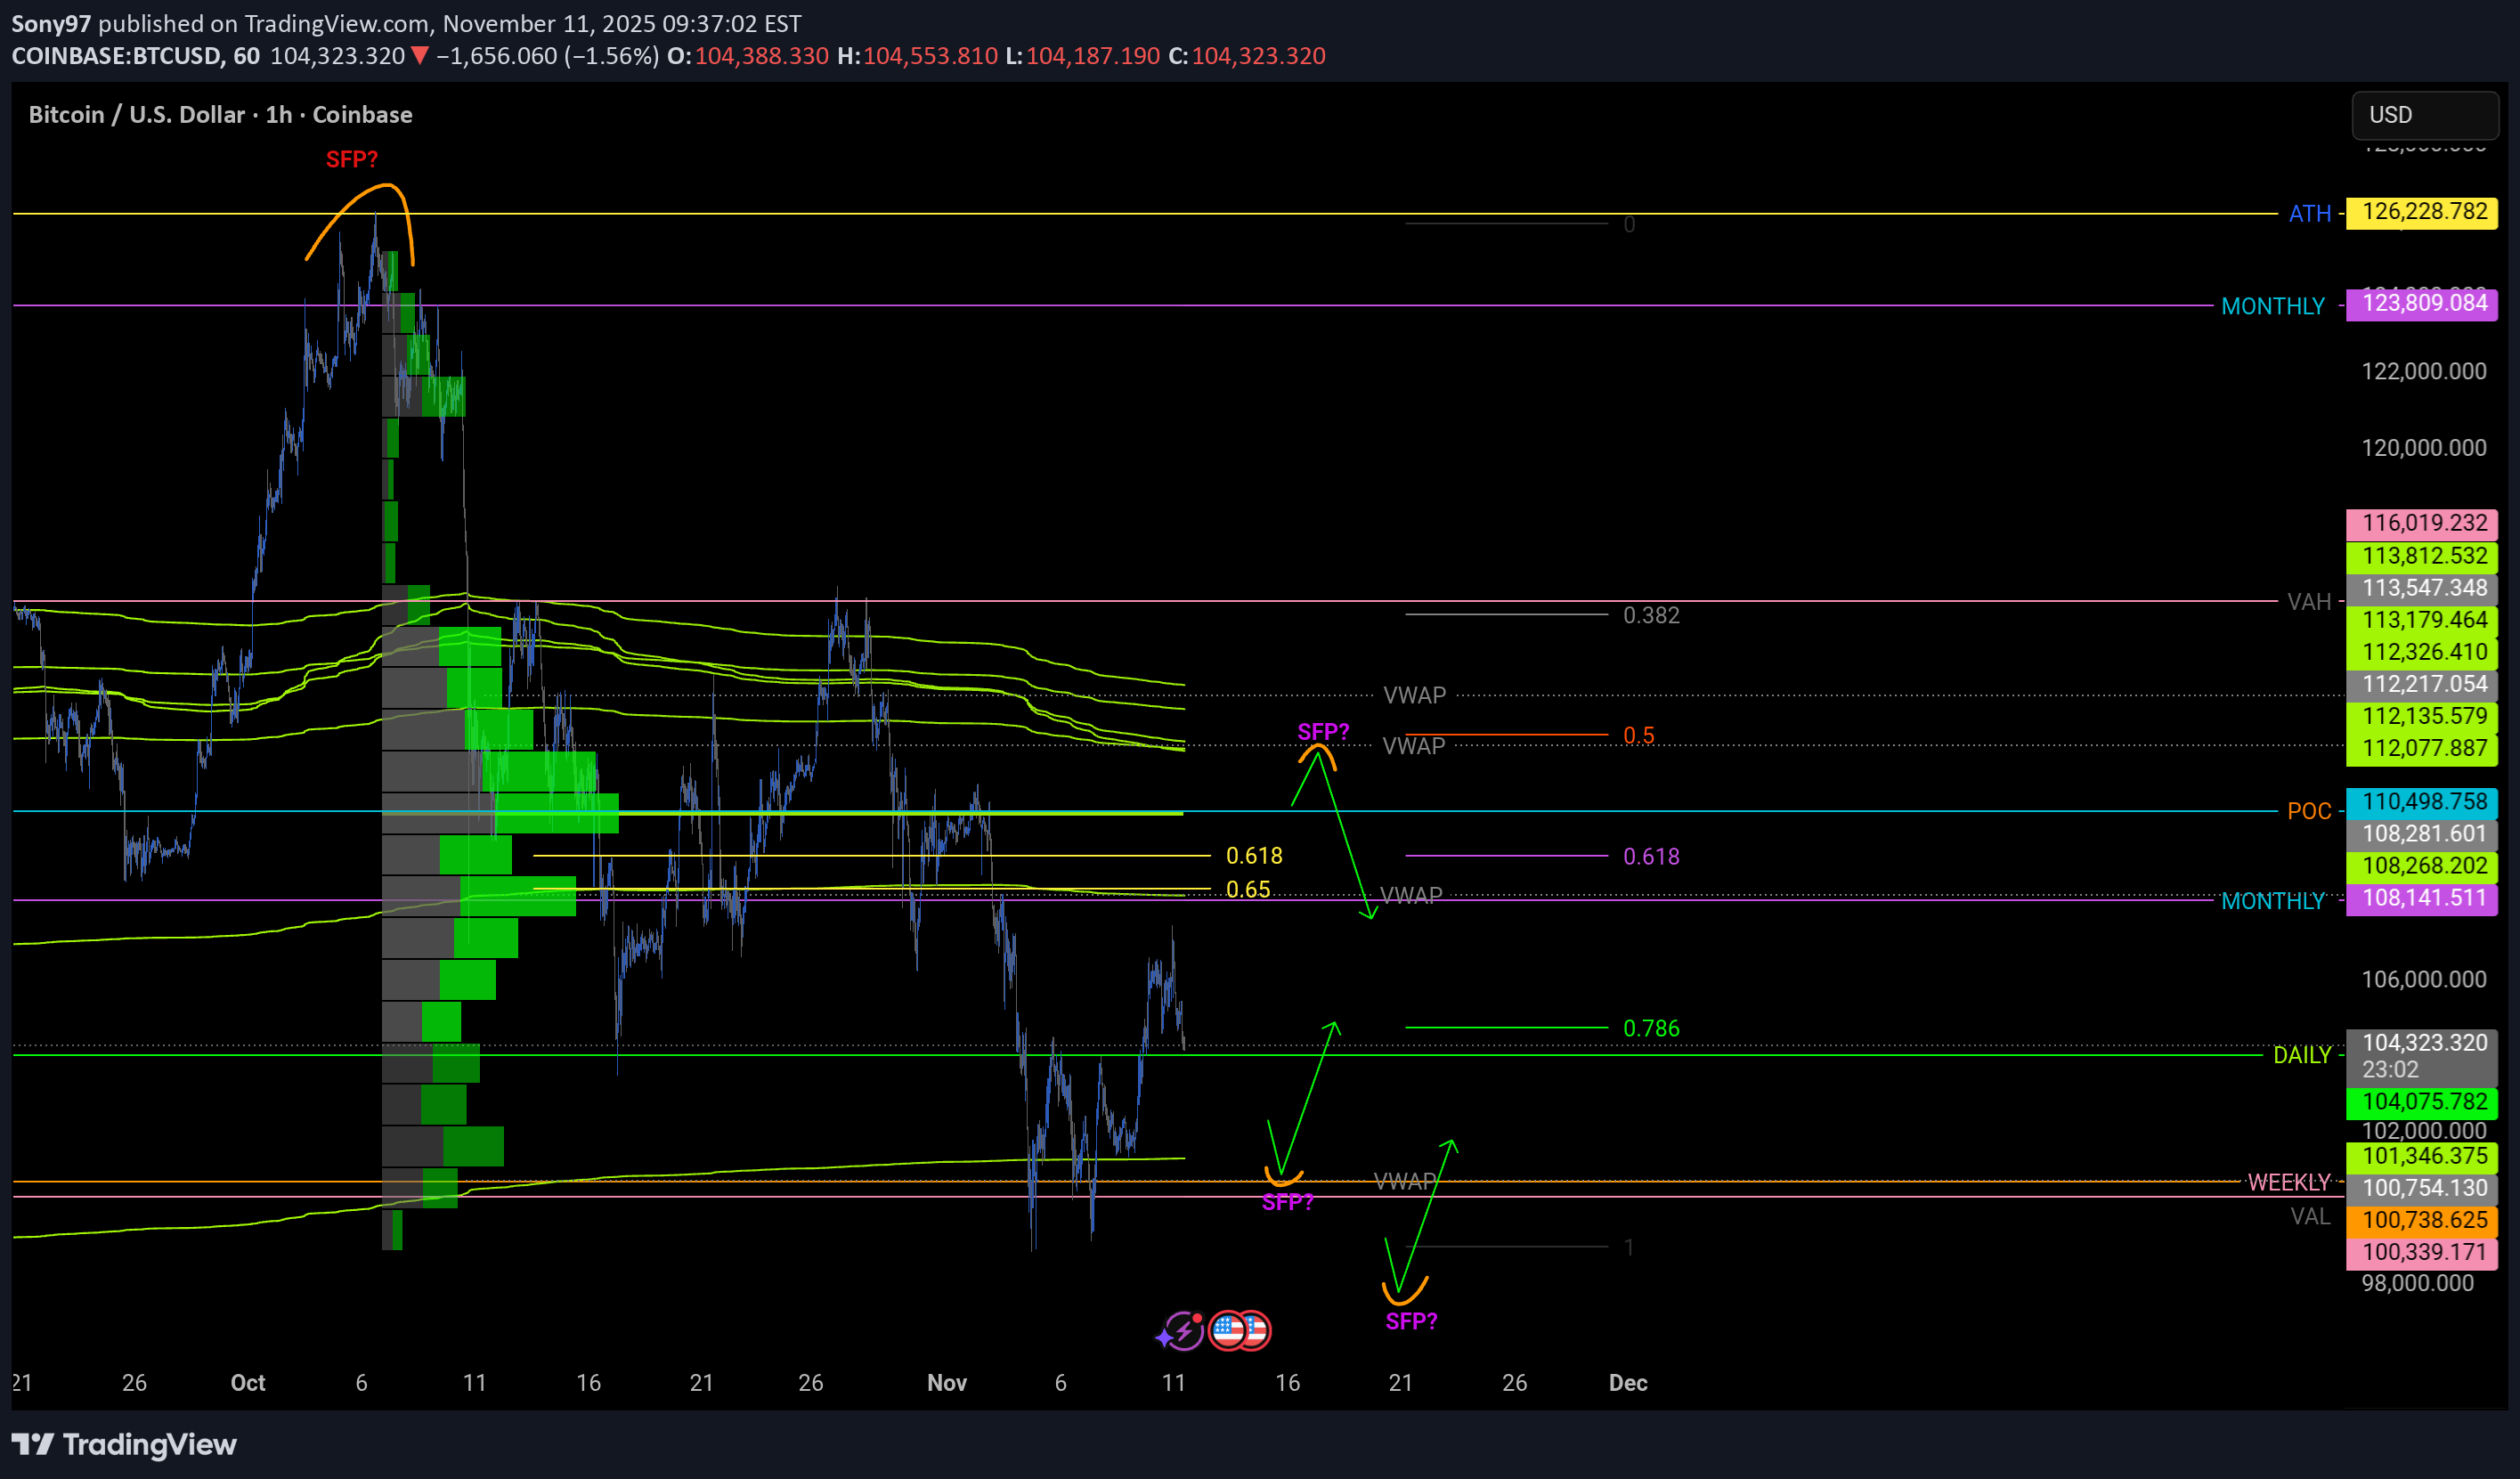The image size is (2520, 1479).
Task: Click the TradingView logo at bottom left
Action: pyautogui.click(x=124, y=1444)
